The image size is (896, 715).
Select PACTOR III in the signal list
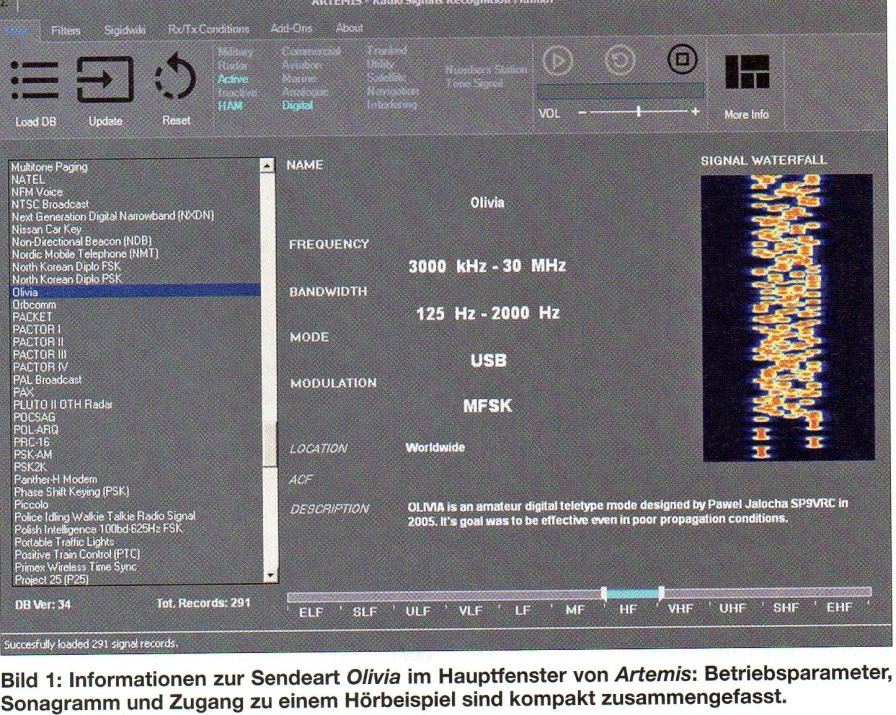(x=40, y=354)
